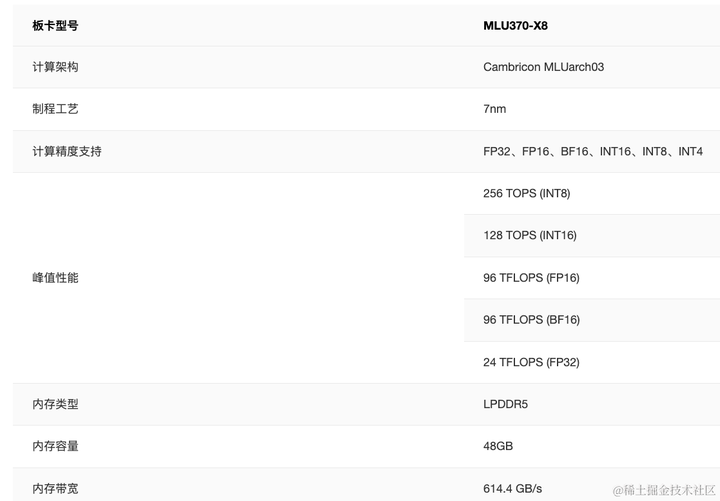Select the 256 TOPS (INT8) cell
Image resolution: width=720 pixels, height=501 pixels.
coord(526,193)
